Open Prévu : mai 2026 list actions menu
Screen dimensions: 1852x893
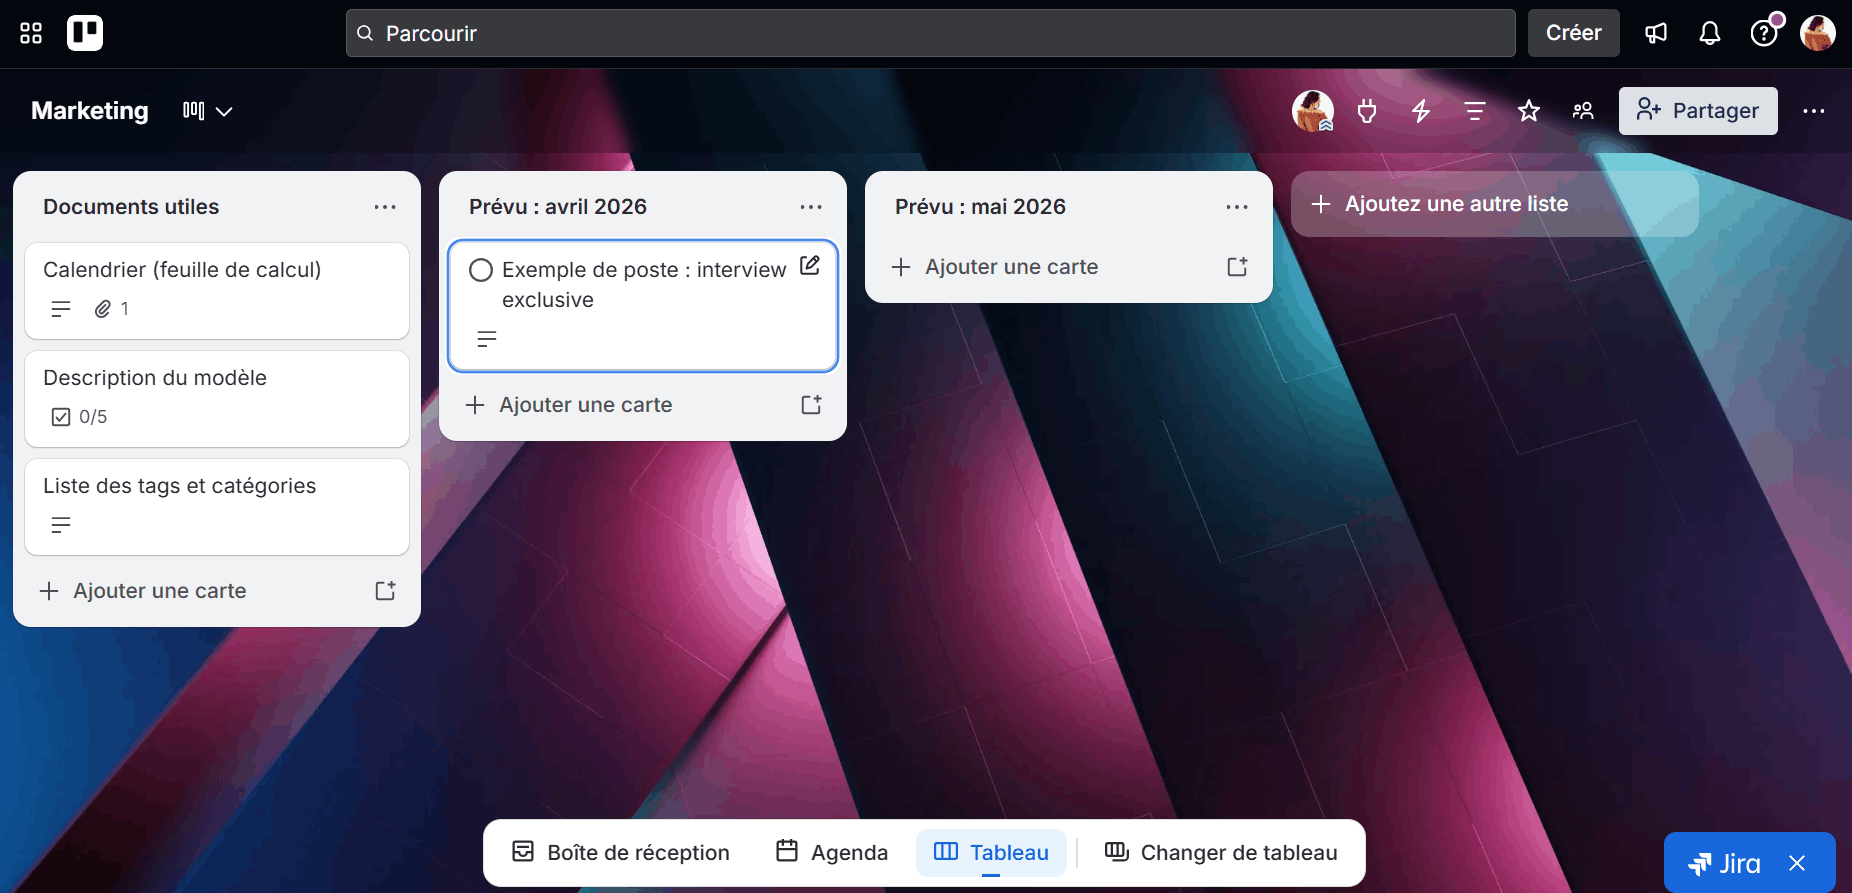1237,207
